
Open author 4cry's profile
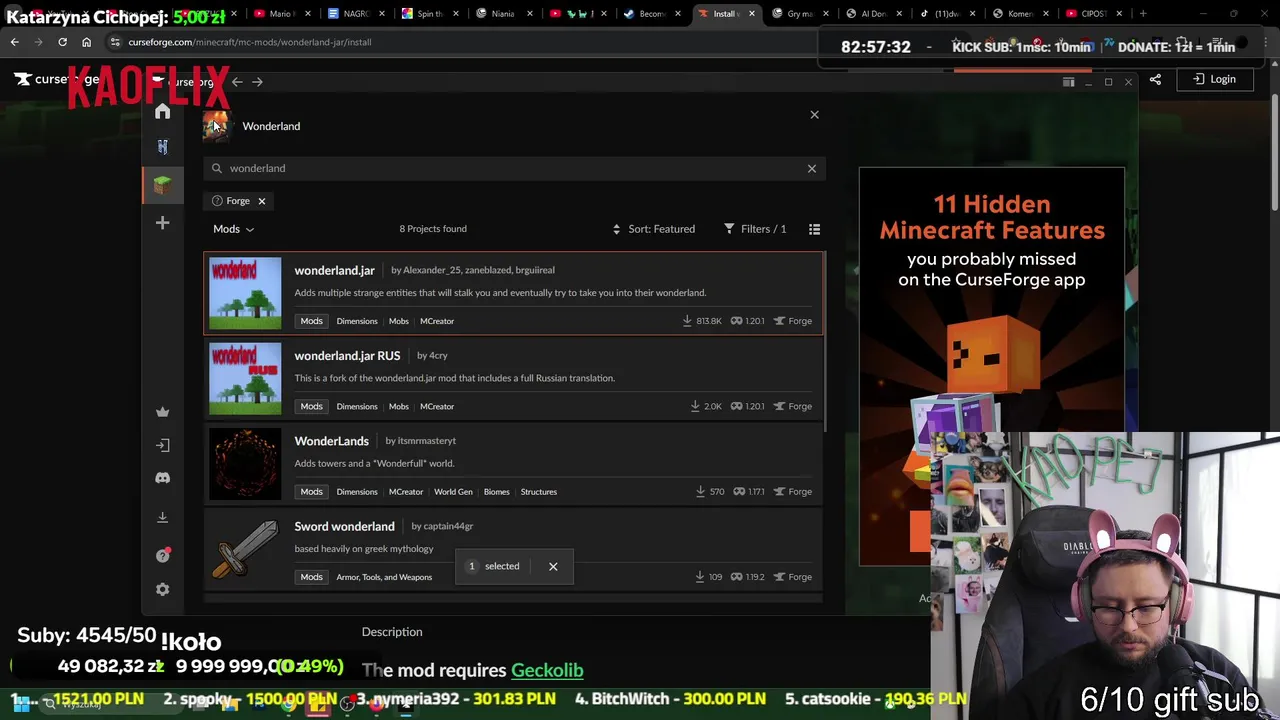tap(438, 355)
